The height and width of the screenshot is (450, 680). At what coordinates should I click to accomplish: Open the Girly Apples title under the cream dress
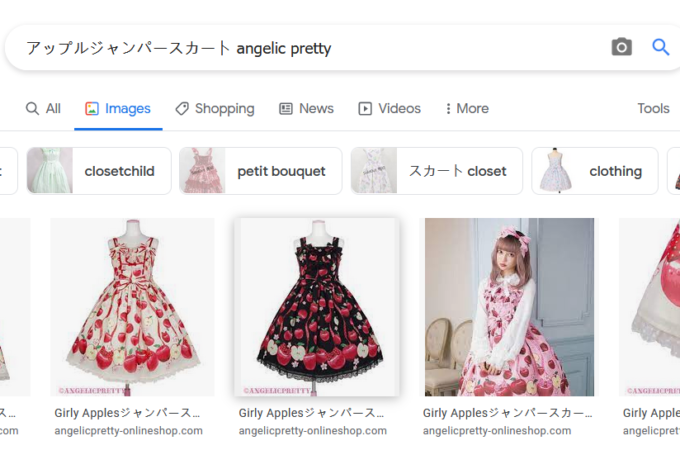coord(128,412)
